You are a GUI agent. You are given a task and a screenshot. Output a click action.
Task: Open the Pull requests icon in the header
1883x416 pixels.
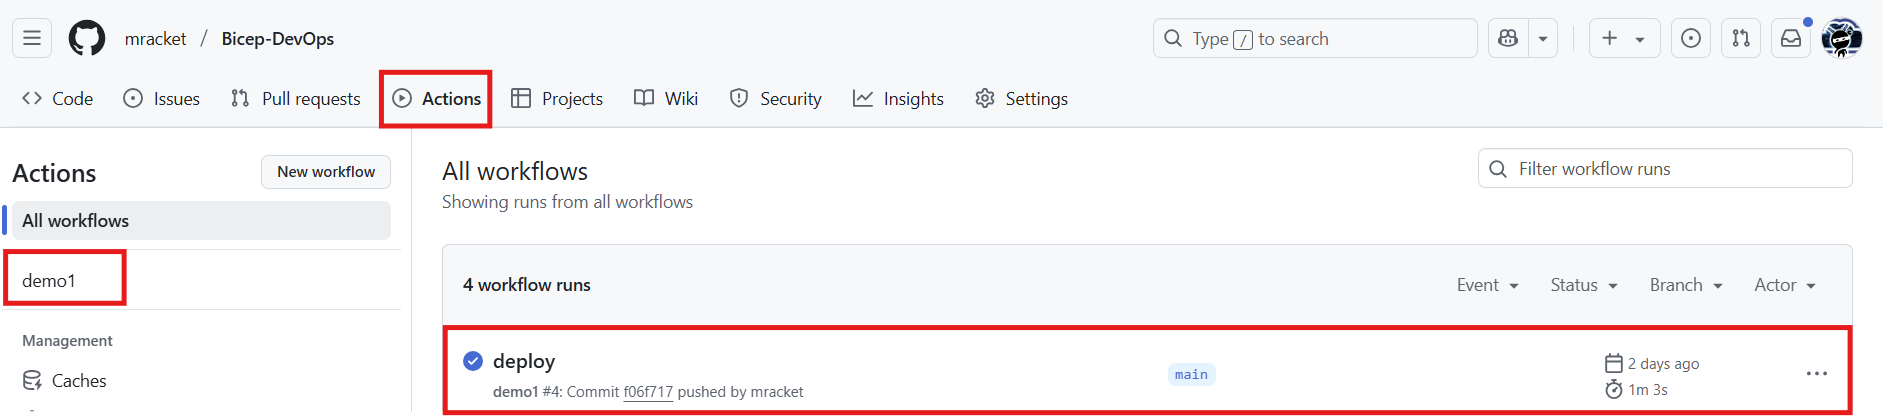pos(1741,38)
